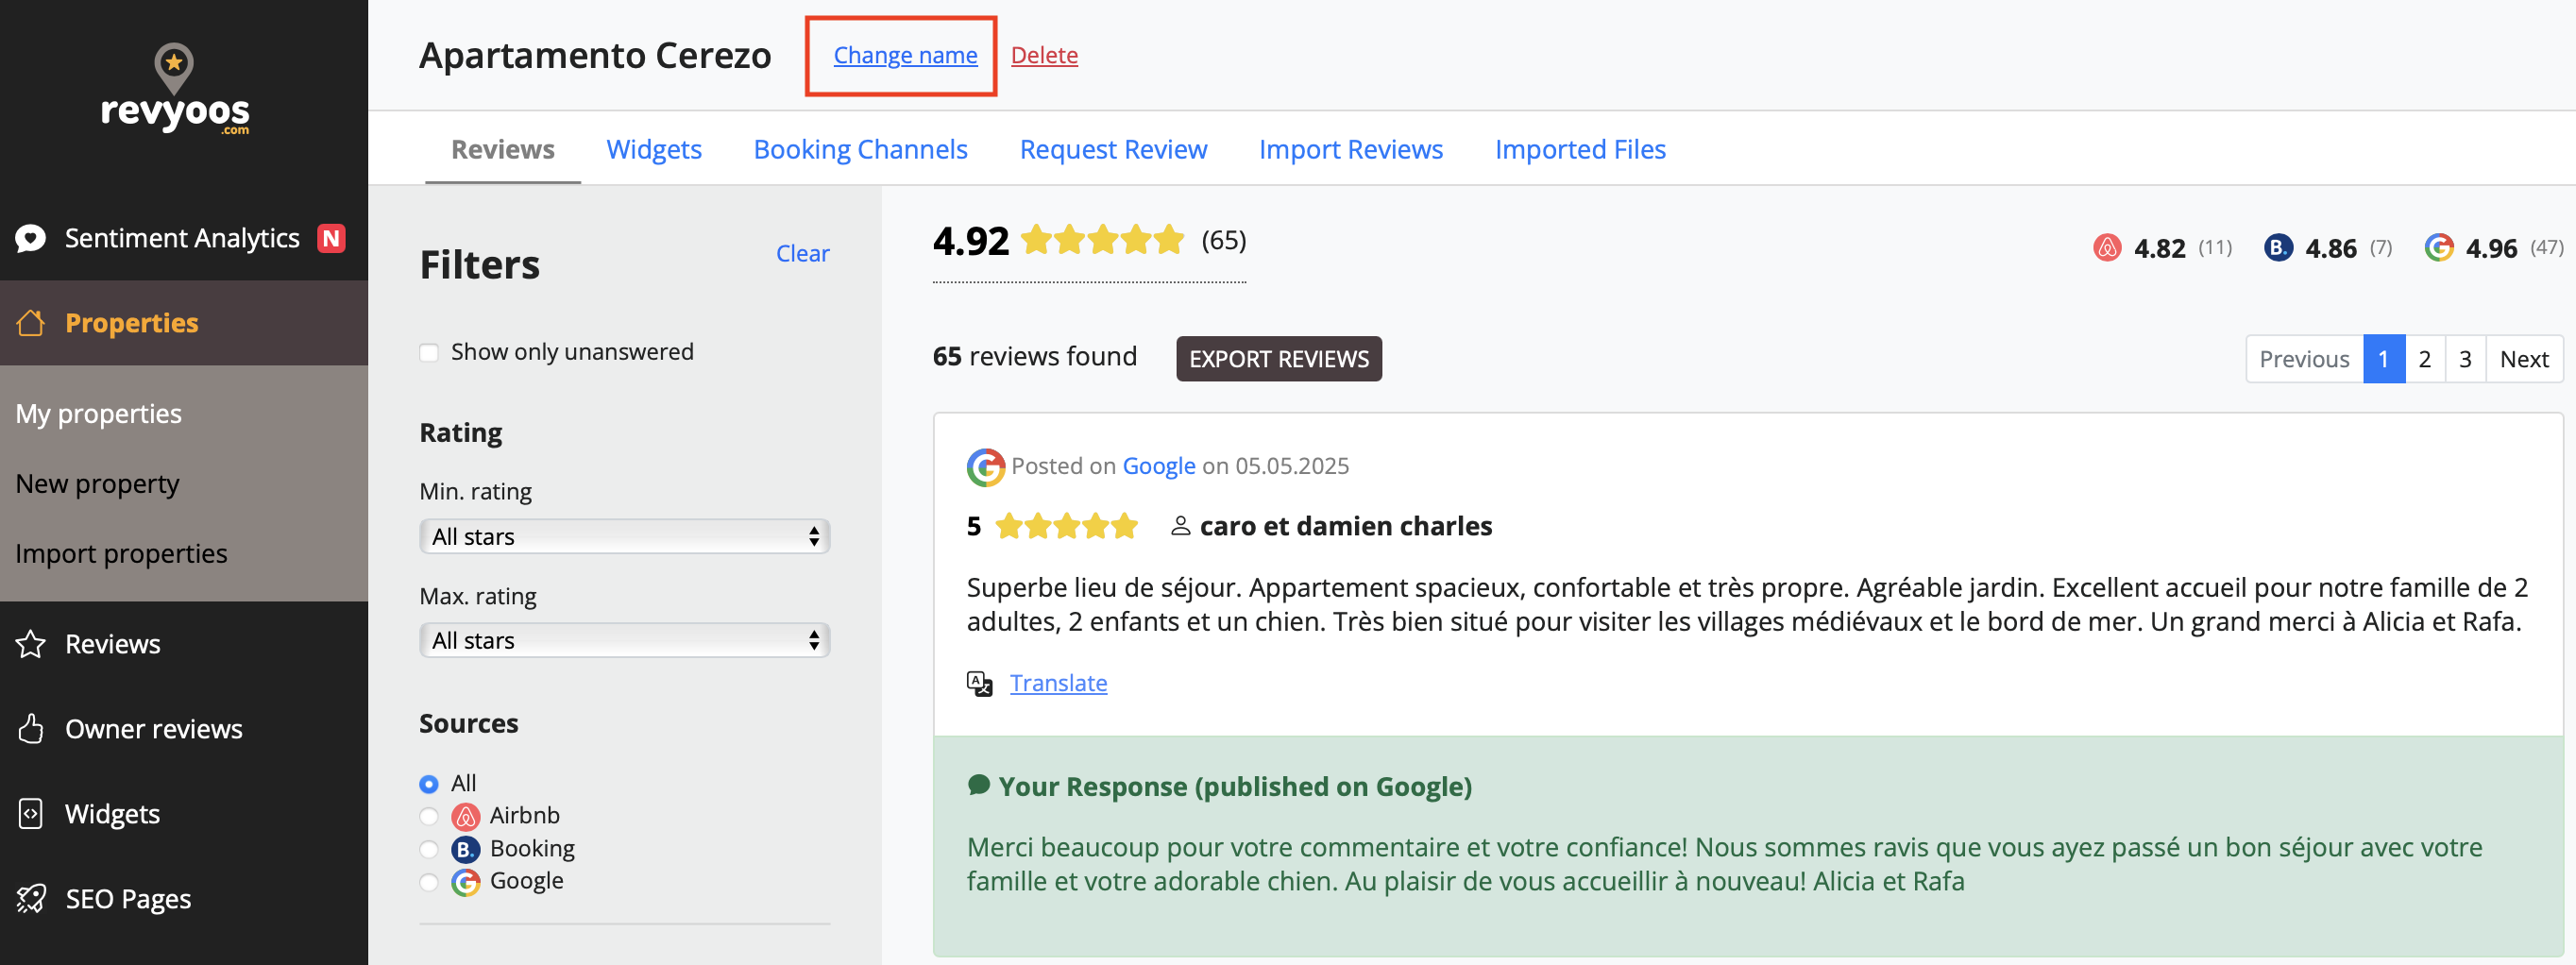Open New property in sidebar

[97, 484]
